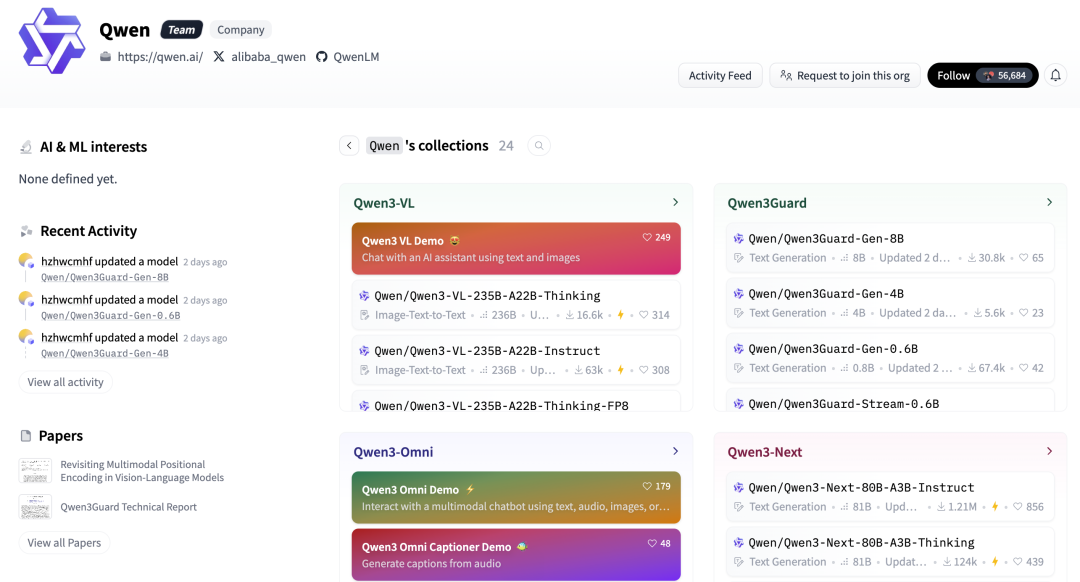Open Qwen/Qwen3-VL-235B-A22B-Instruct model
This screenshot has width=1080, height=582.
pos(516,360)
